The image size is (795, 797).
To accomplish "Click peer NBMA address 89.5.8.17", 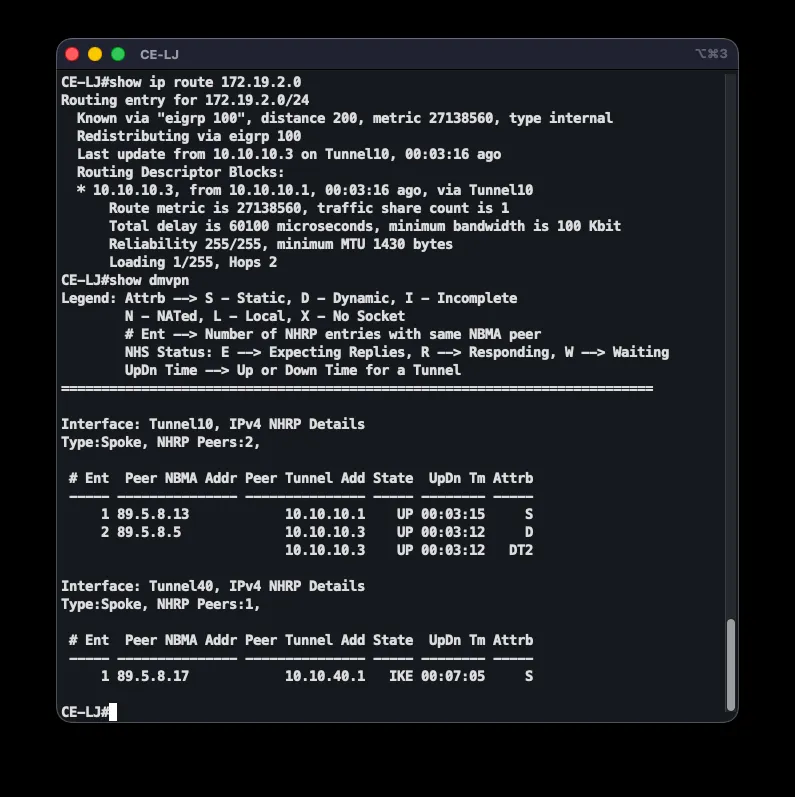I will (153, 677).
